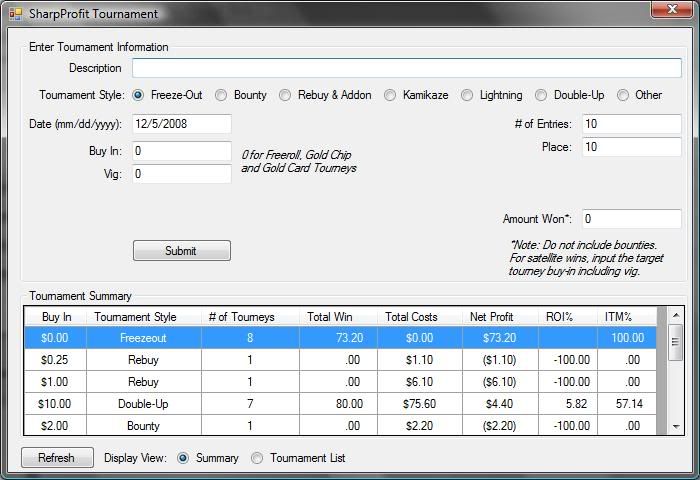Click the $4.40 net profit cell
The image size is (700, 480).
click(x=500, y=404)
